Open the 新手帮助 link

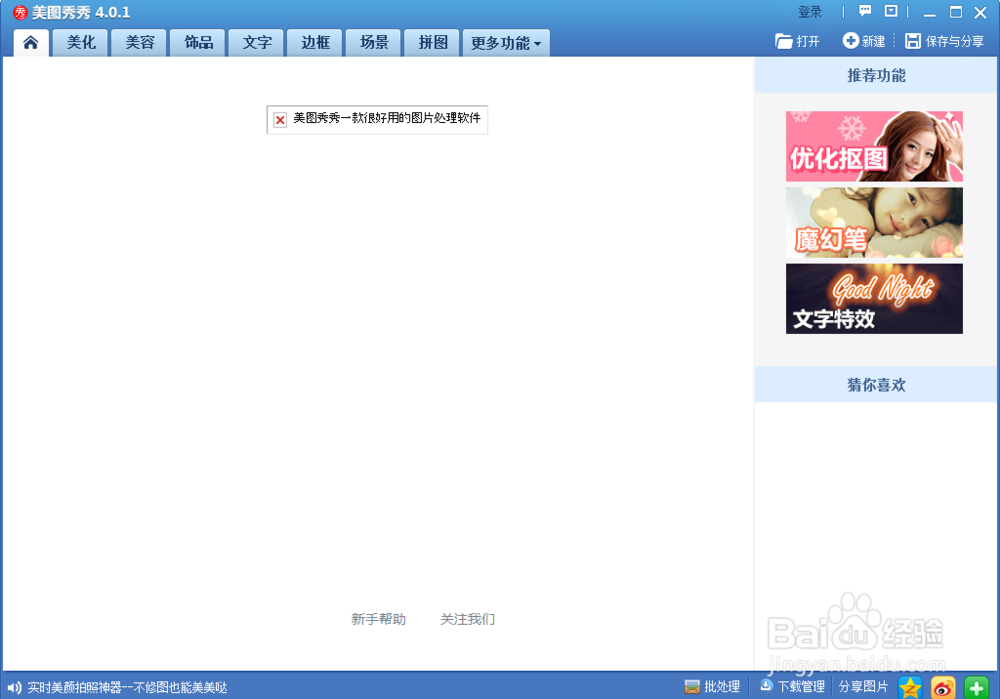coord(378,619)
